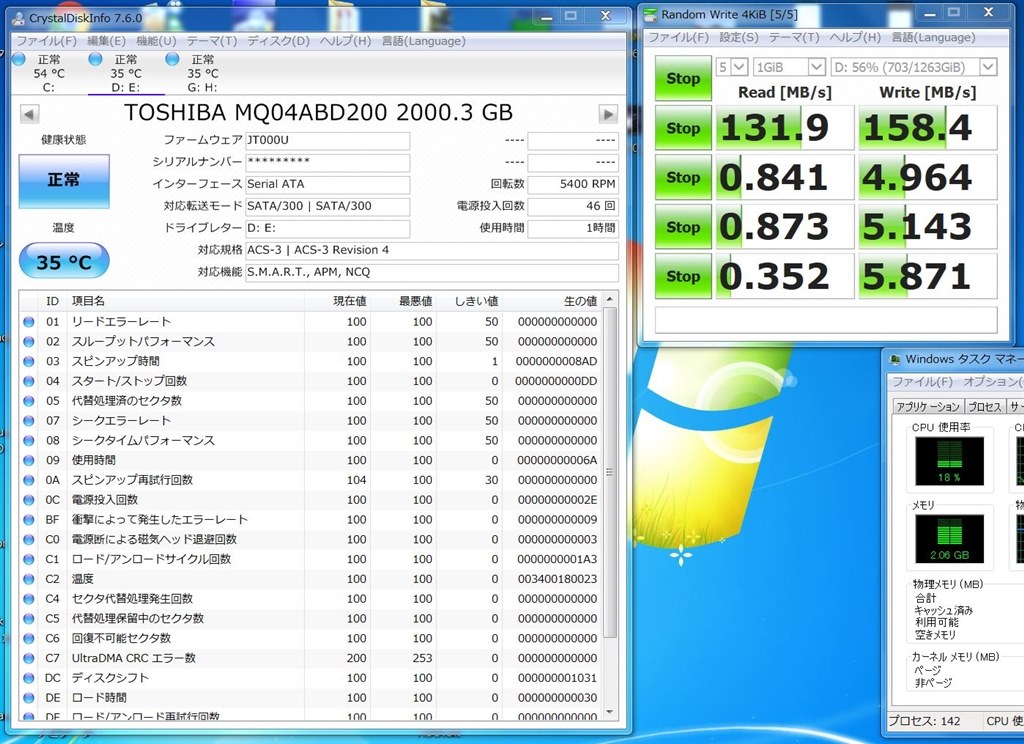
Task: Open ファイル(F) menu in CrystalDiskInfo
Action: [x=46, y=41]
